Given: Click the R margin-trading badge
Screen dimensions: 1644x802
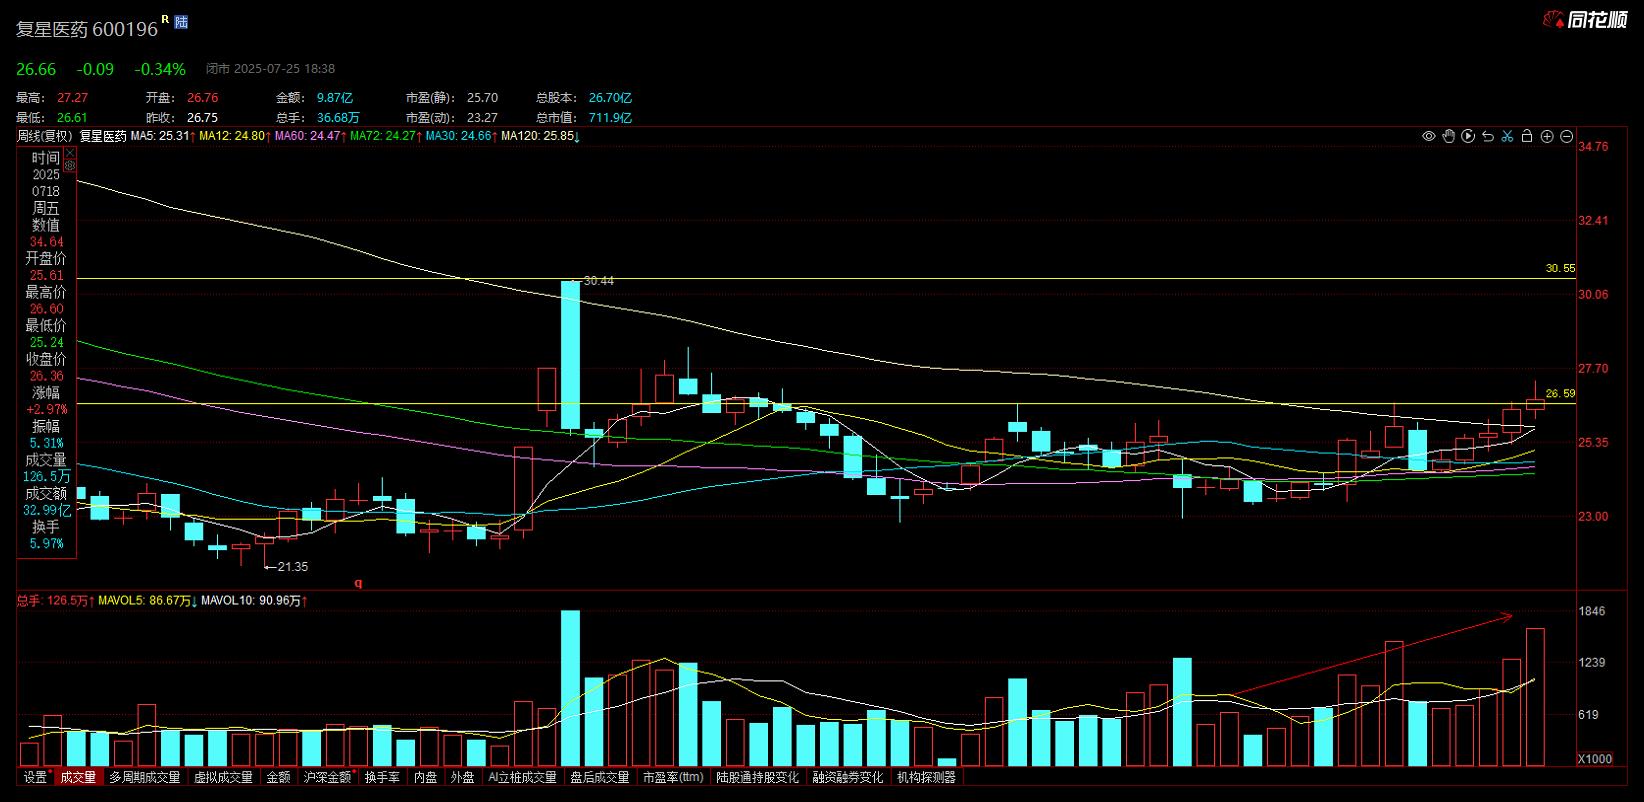Looking at the screenshot, I should pyautogui.click(x=165, y=18).
